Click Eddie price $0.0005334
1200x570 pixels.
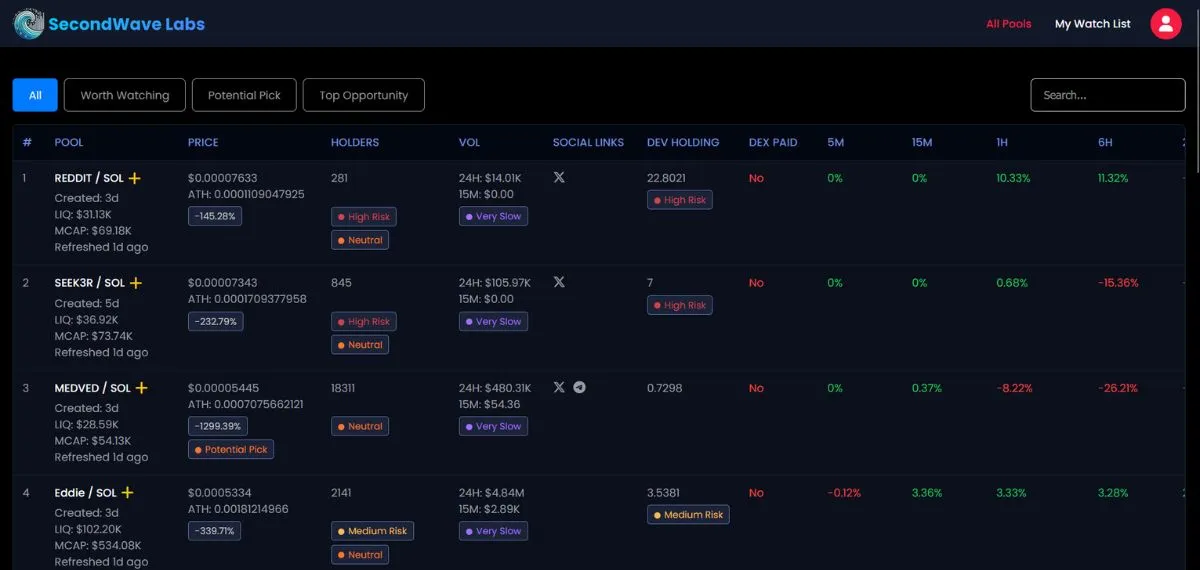point(220,493)
